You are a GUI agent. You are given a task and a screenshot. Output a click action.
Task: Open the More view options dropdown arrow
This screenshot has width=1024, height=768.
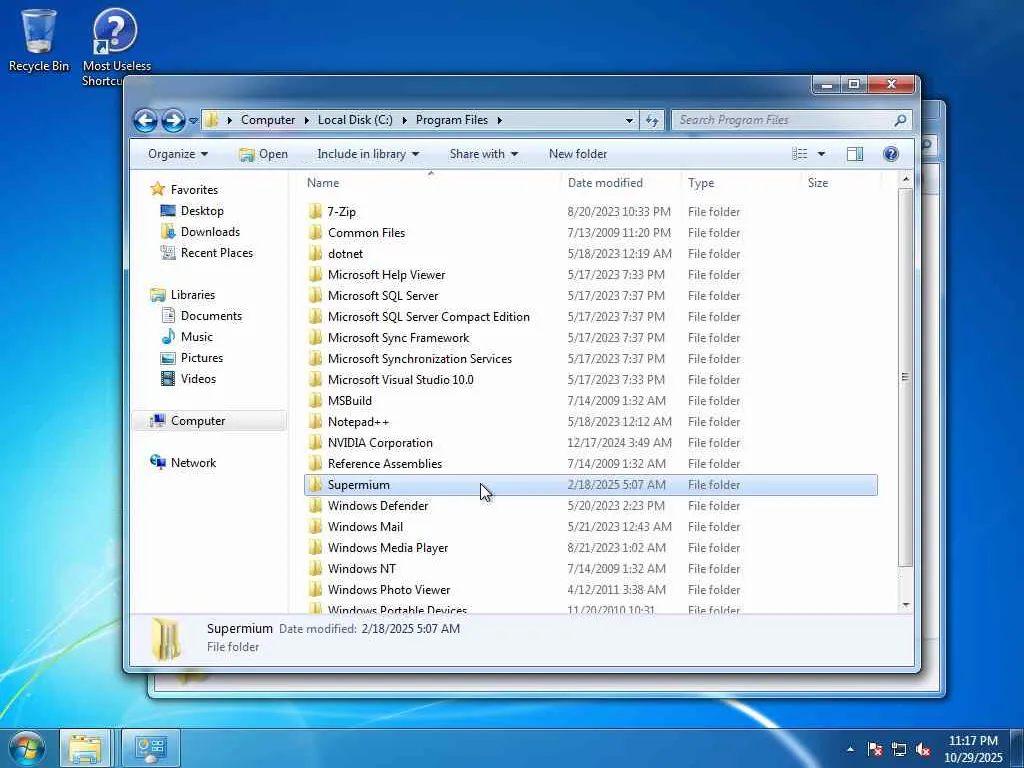821,154
